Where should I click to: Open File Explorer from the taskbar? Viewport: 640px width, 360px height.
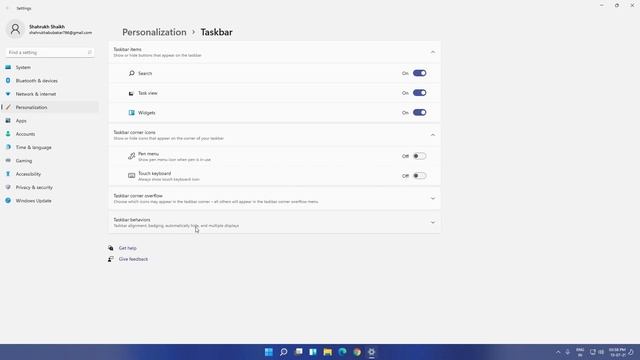(328, 352)
